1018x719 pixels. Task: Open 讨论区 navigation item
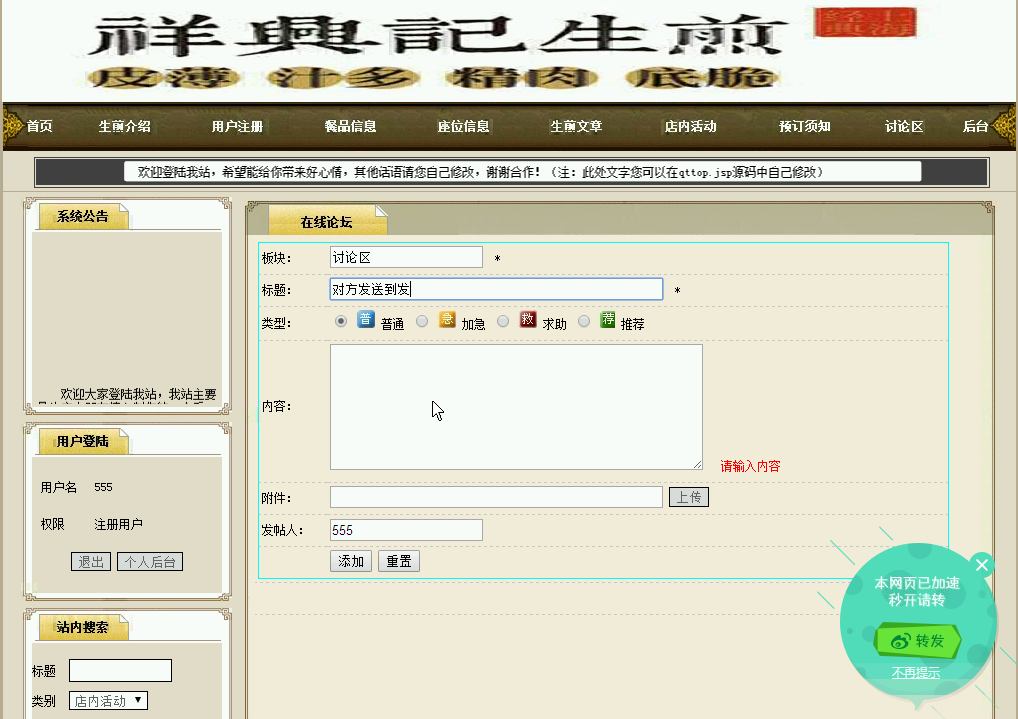(x=904, y=126)
